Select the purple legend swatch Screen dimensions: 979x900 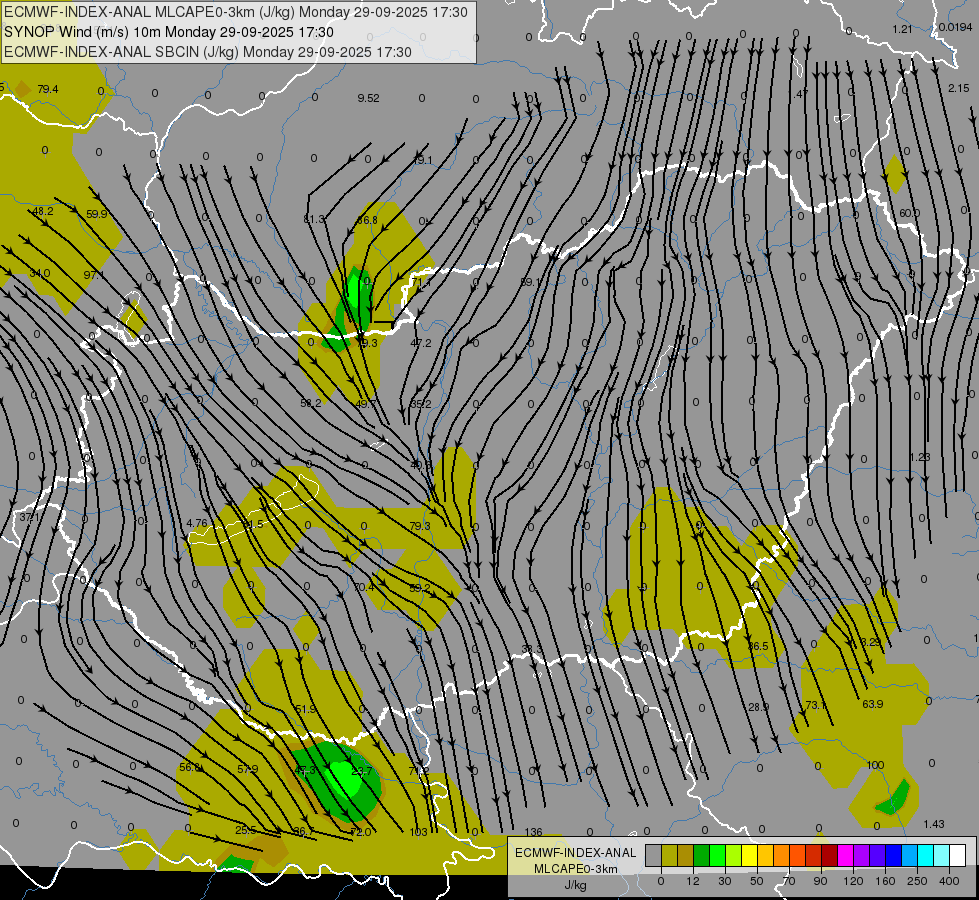(x=862, y=855)
